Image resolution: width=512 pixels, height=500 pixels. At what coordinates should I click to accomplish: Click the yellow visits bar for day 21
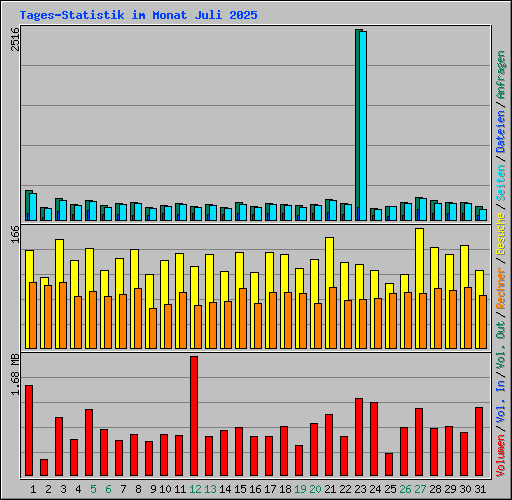tap(328, 262)
